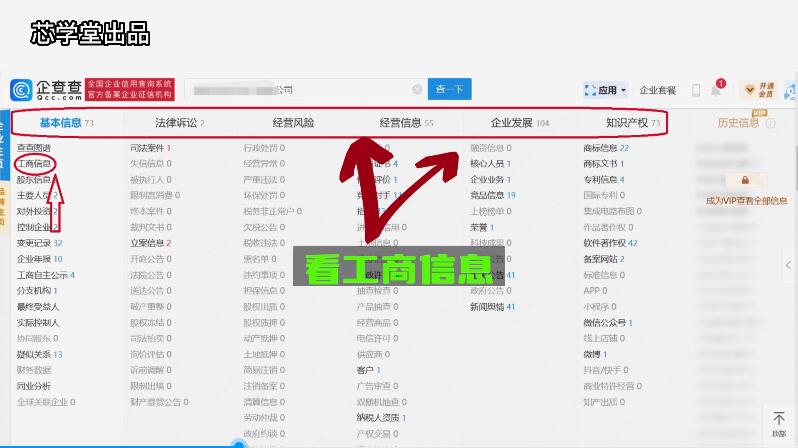Open 立案信息 2 entry
This screenshot has width=798, height=448.
[x=150, y=243]
